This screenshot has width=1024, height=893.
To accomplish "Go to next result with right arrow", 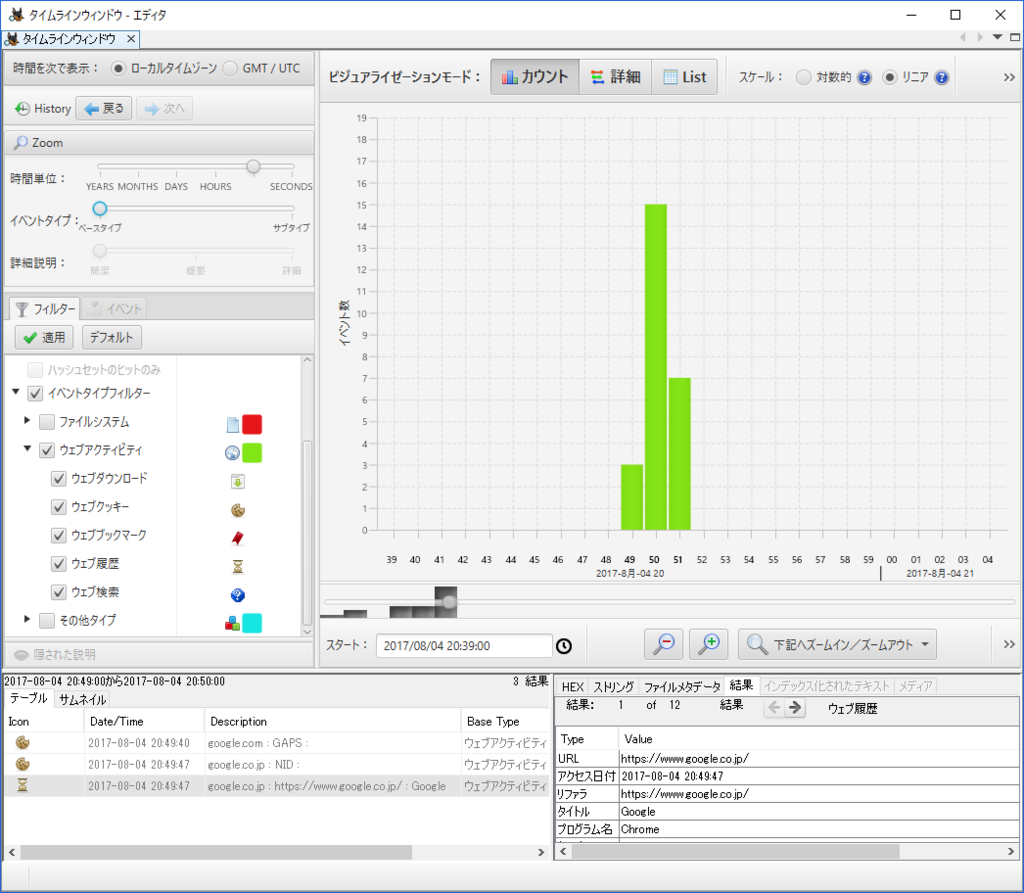I will (x=795, y=707).
